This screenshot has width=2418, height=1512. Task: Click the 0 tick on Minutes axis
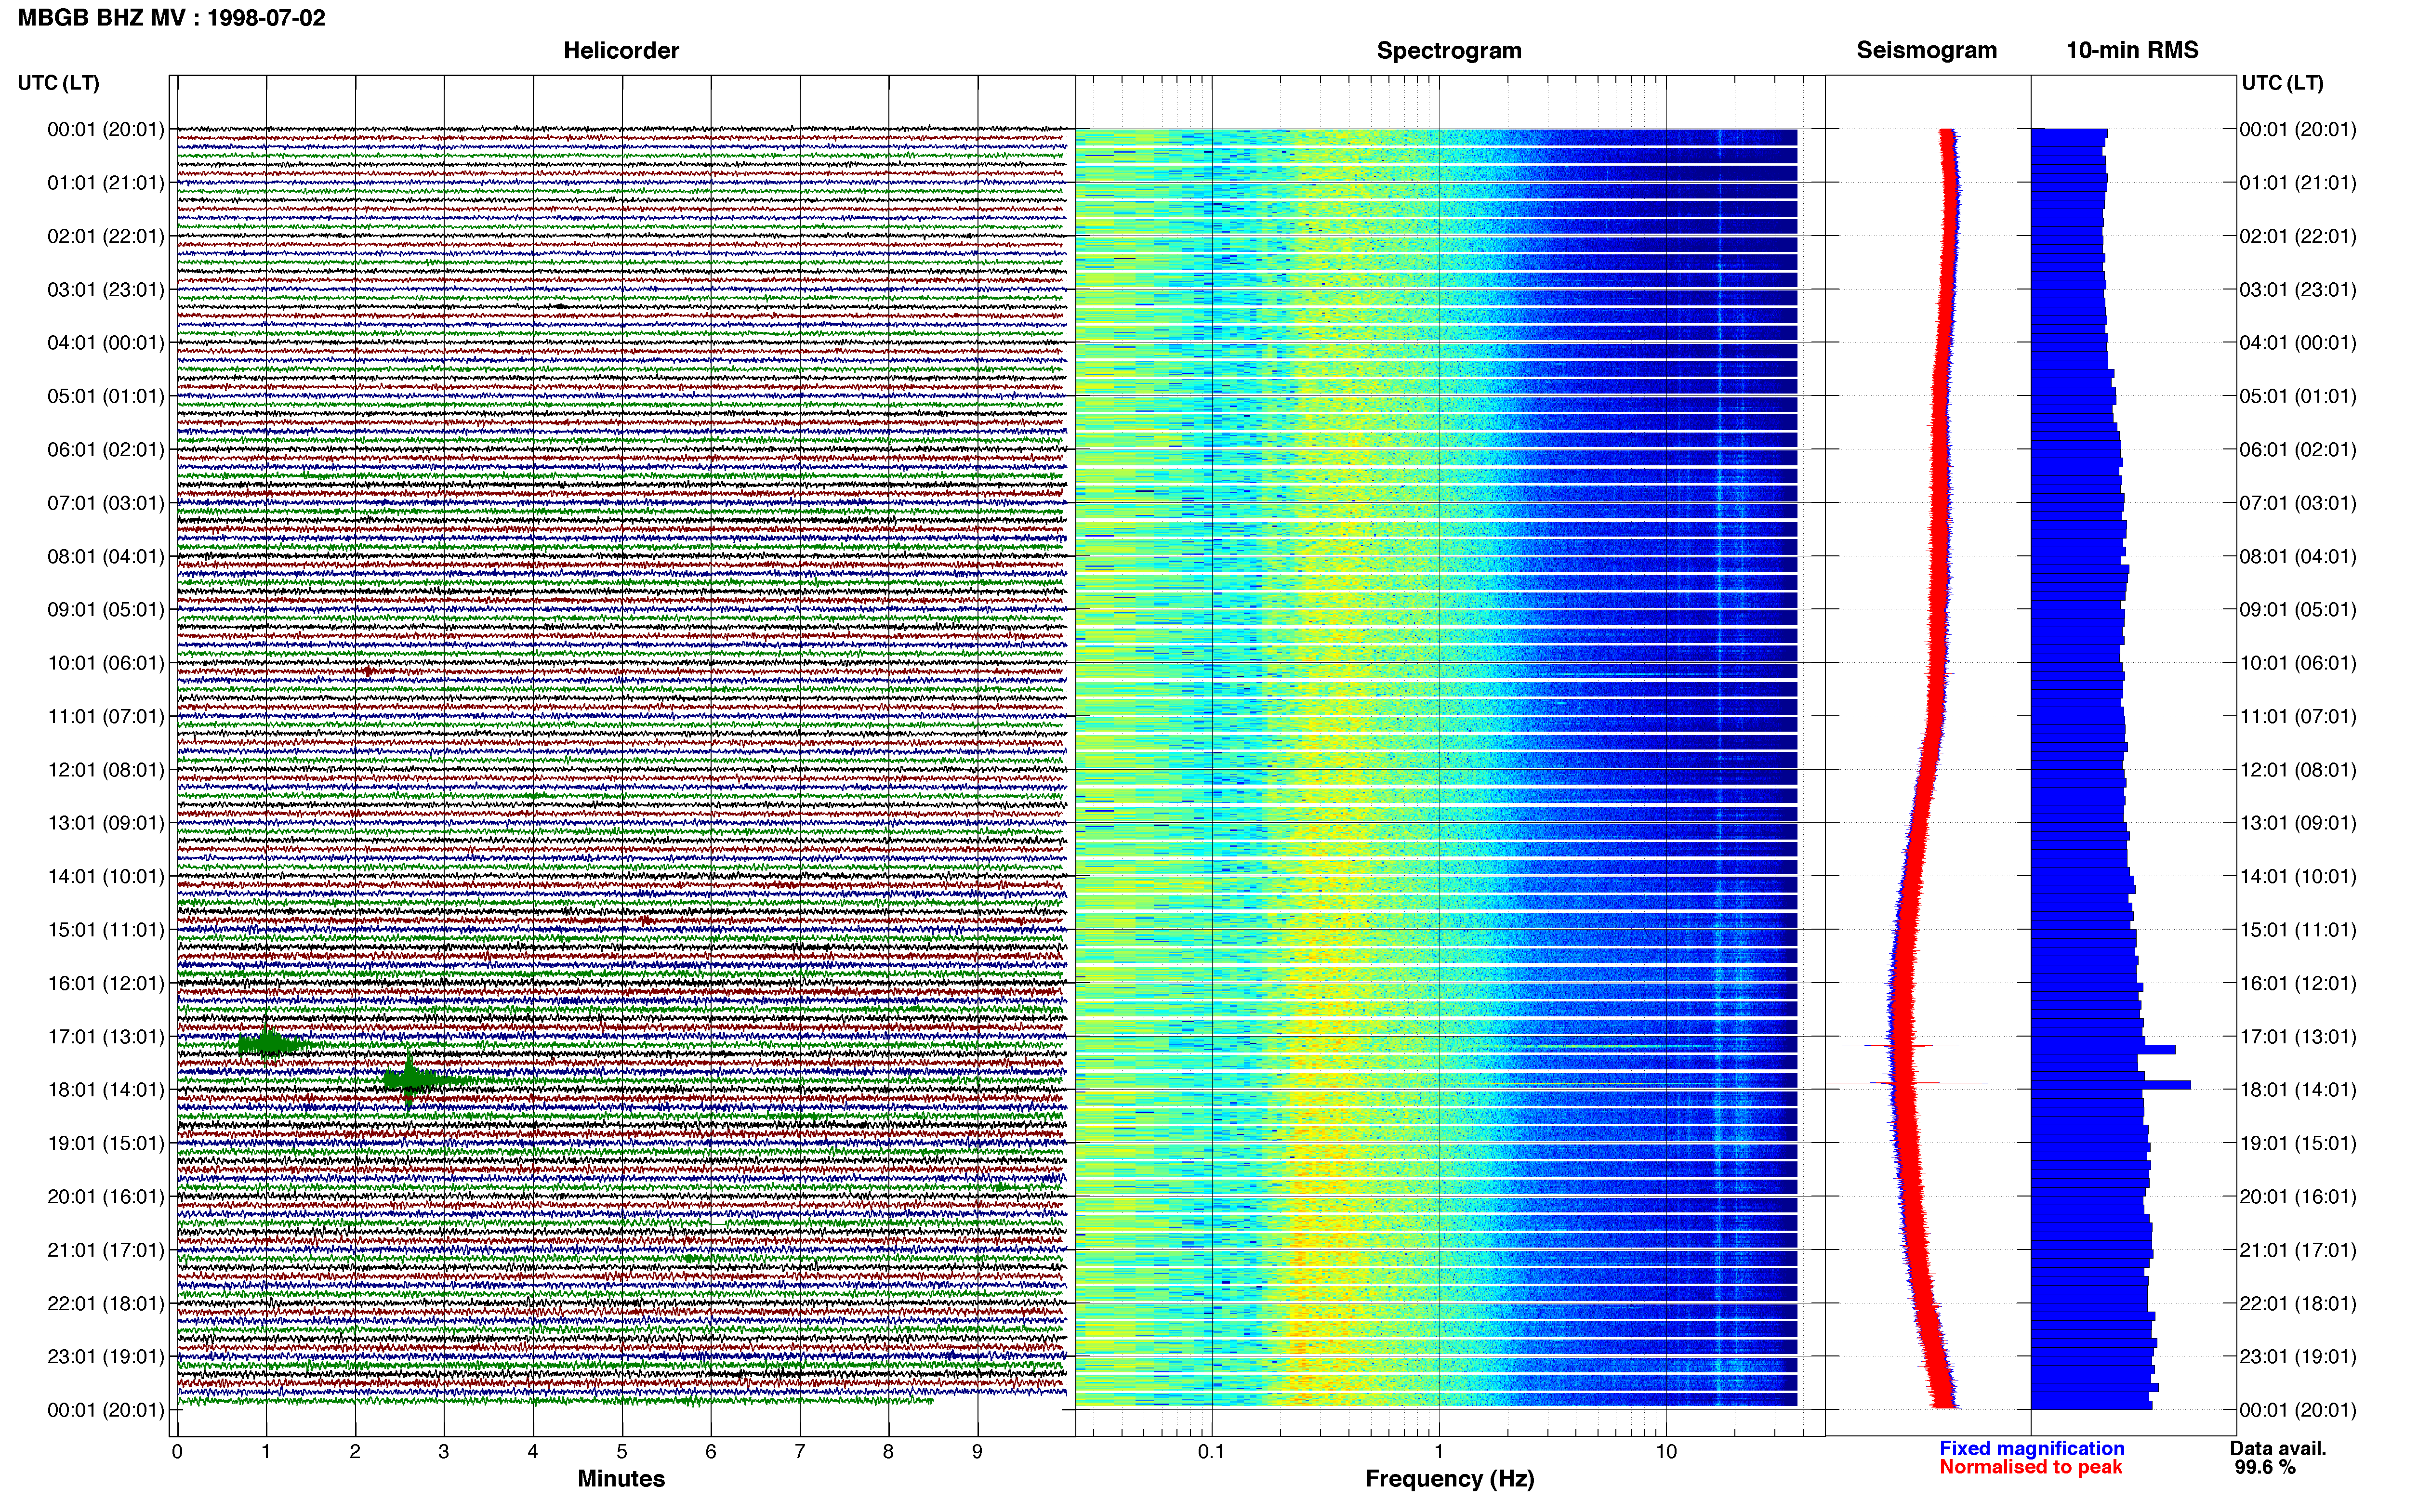[x=177, y=1451]
